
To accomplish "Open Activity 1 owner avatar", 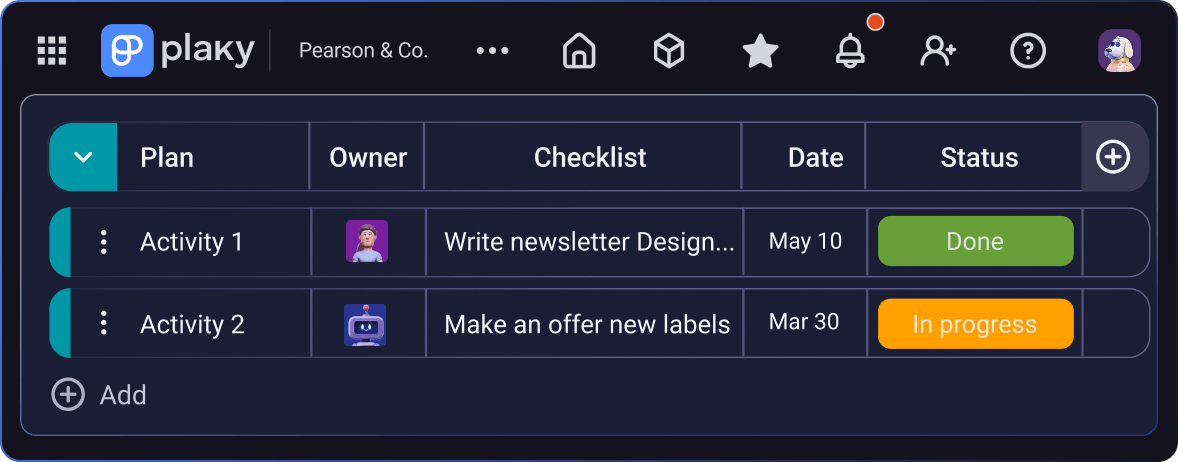I will (367, 242).
